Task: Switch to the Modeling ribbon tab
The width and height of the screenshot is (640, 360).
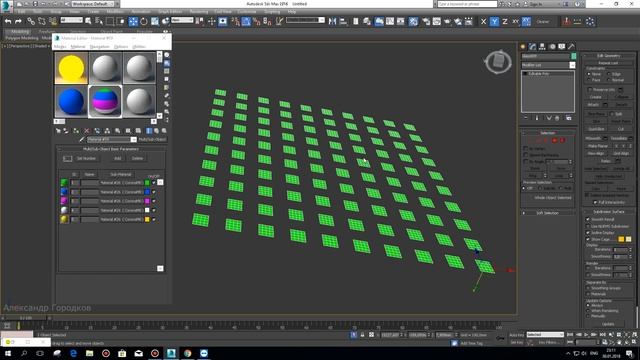Action: [x=20, y=31]
